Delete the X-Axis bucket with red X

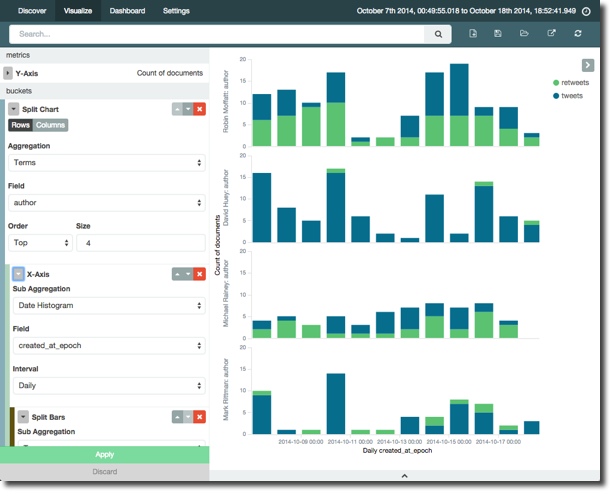199,273
